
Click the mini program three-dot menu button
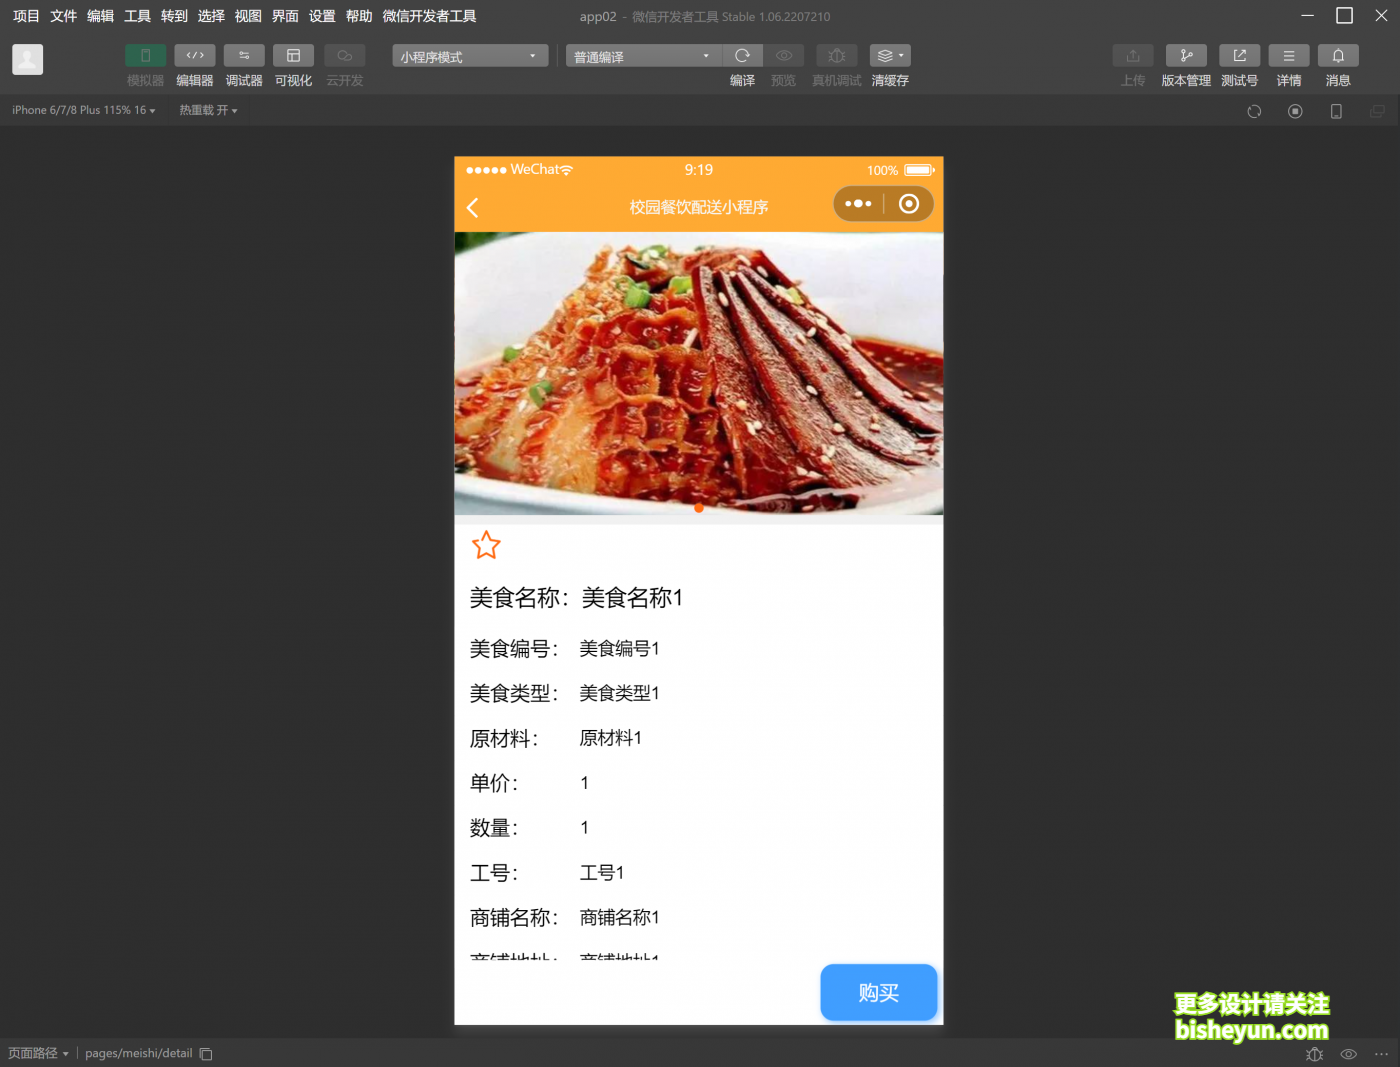click(x=858, y=204)
